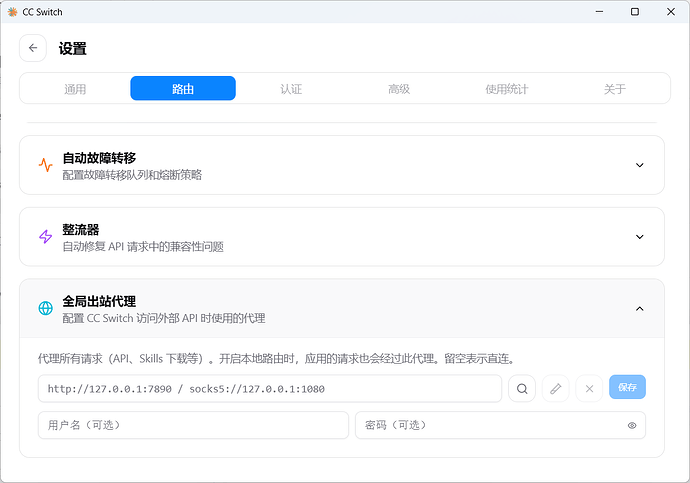
Task: Click the magnifier button beside the proxy field
Action: click(522, 388)
